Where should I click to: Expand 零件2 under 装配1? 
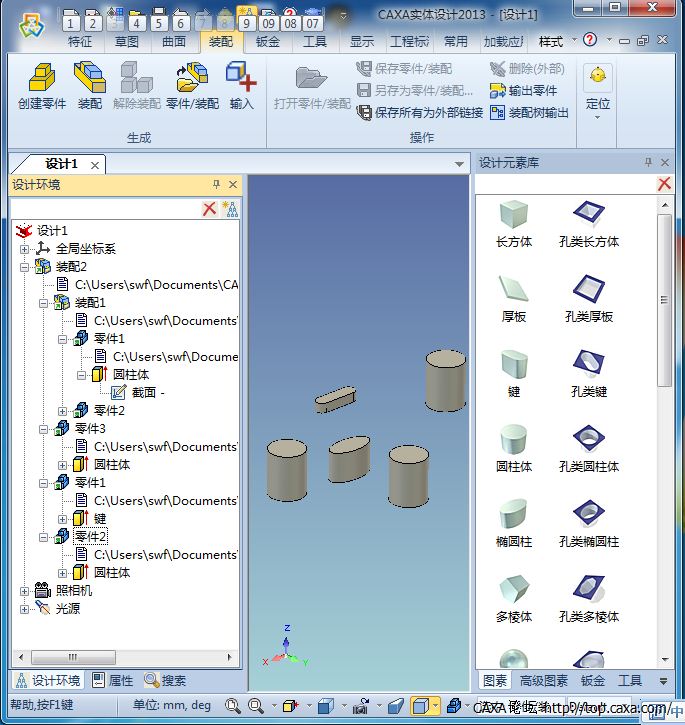click(62, 411)
